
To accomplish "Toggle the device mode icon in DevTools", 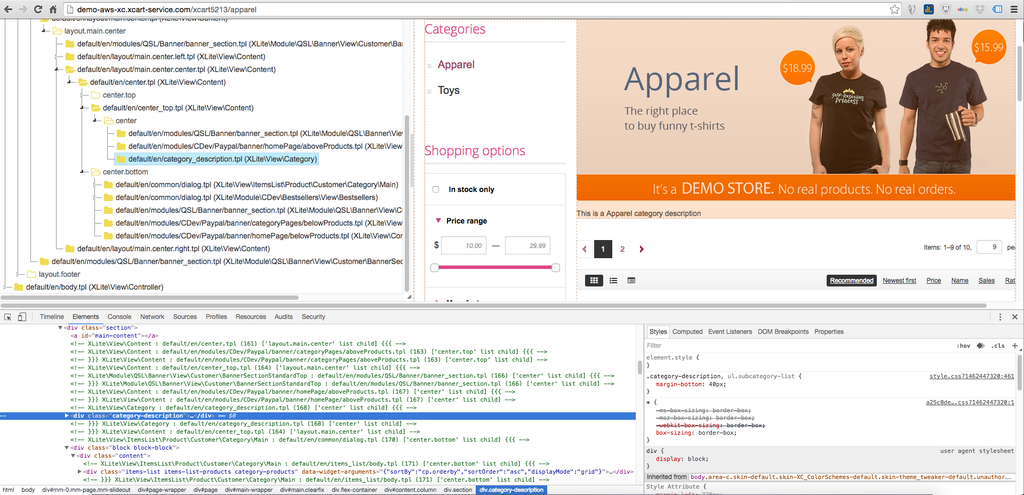I will (22, 317).
